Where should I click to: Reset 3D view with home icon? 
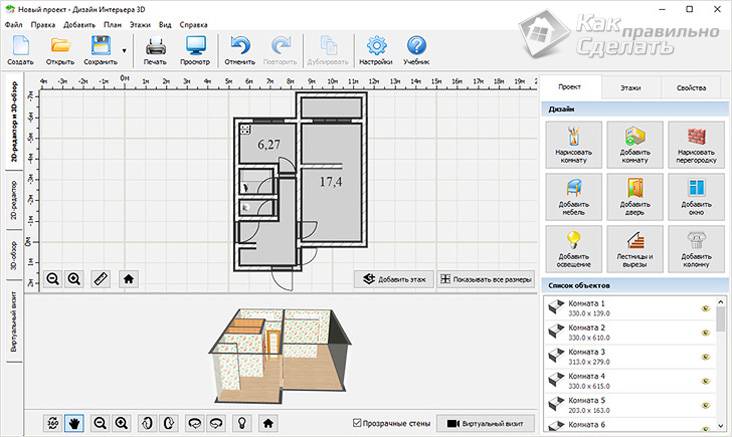pos(268,423)
